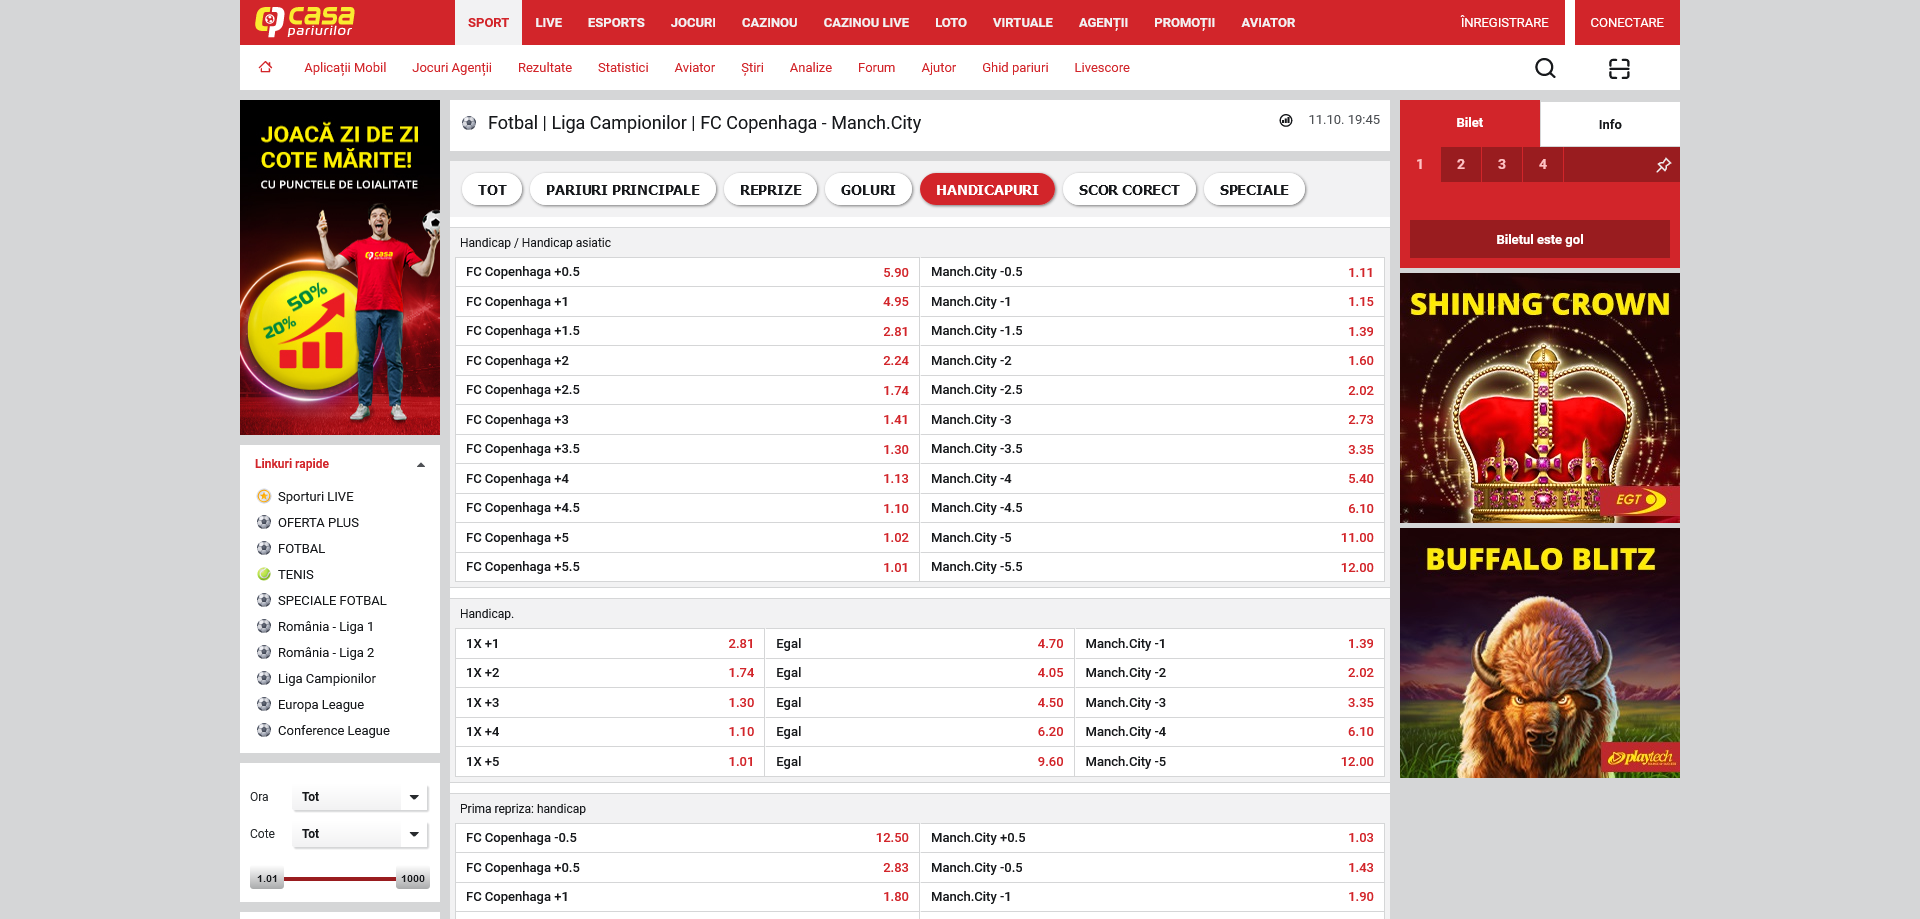This screenshot has width=1920, height=919.
Task: Click the ÎNREGISTRARE button
Action: point(1504,22)
